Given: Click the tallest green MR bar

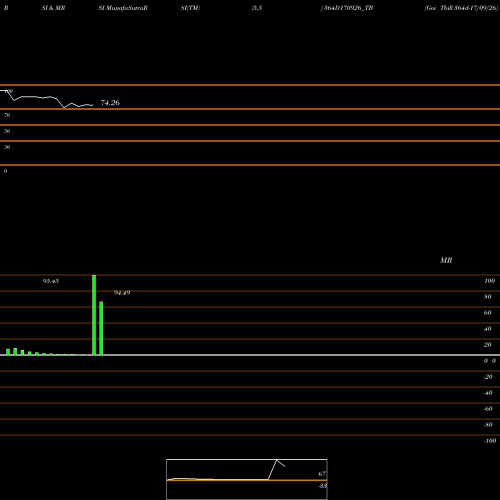Looking at the screenshot, I should 94,315.
